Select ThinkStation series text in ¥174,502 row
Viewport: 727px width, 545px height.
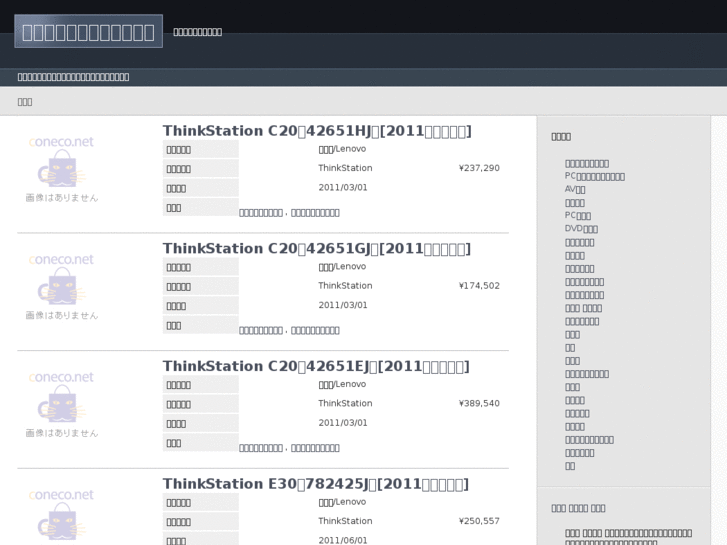click(345, 286)
